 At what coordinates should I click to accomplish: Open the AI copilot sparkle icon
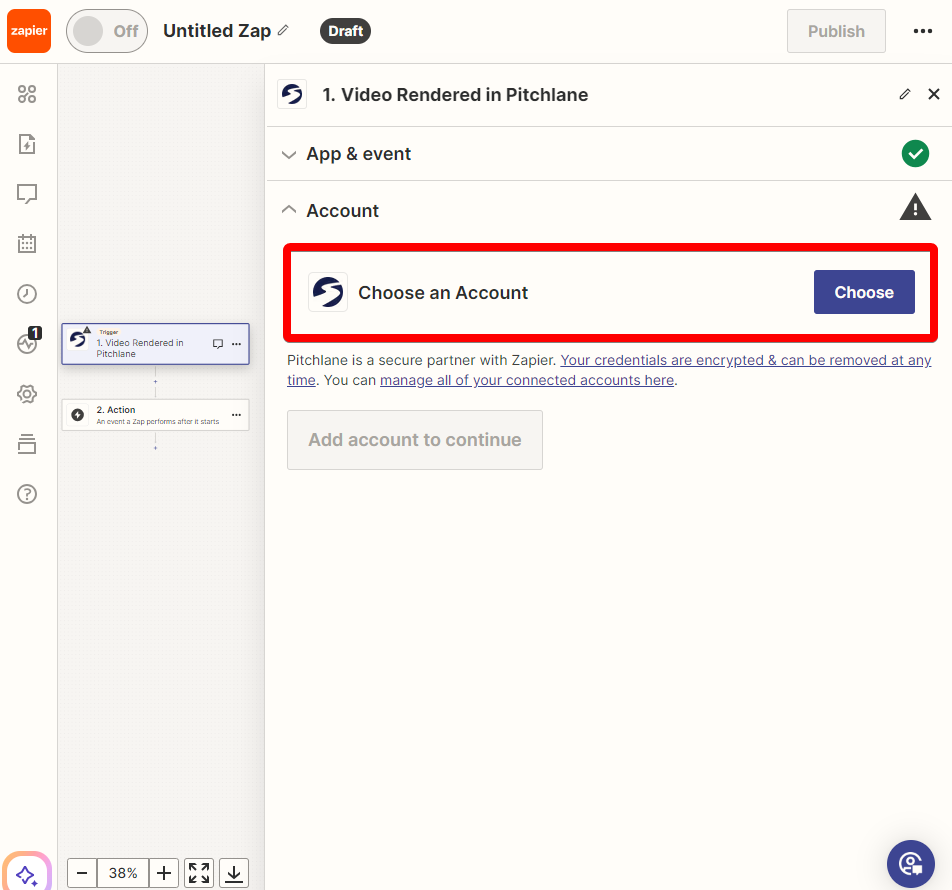tap(27, 874)
